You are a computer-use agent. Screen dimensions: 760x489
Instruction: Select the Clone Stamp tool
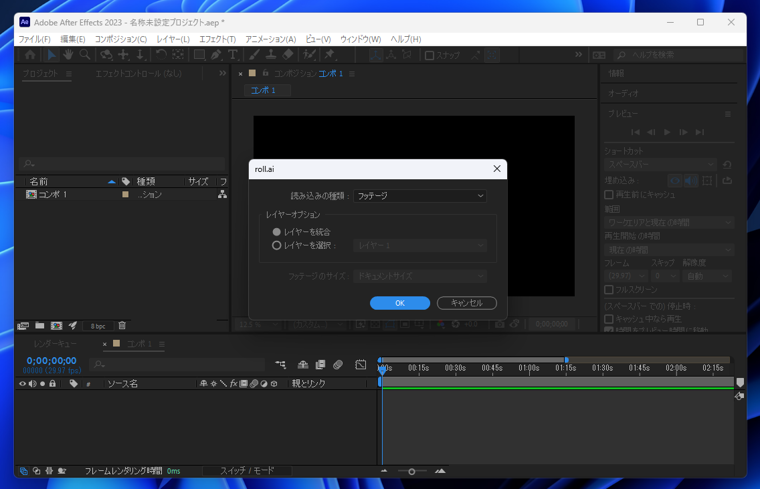(271, 55)
